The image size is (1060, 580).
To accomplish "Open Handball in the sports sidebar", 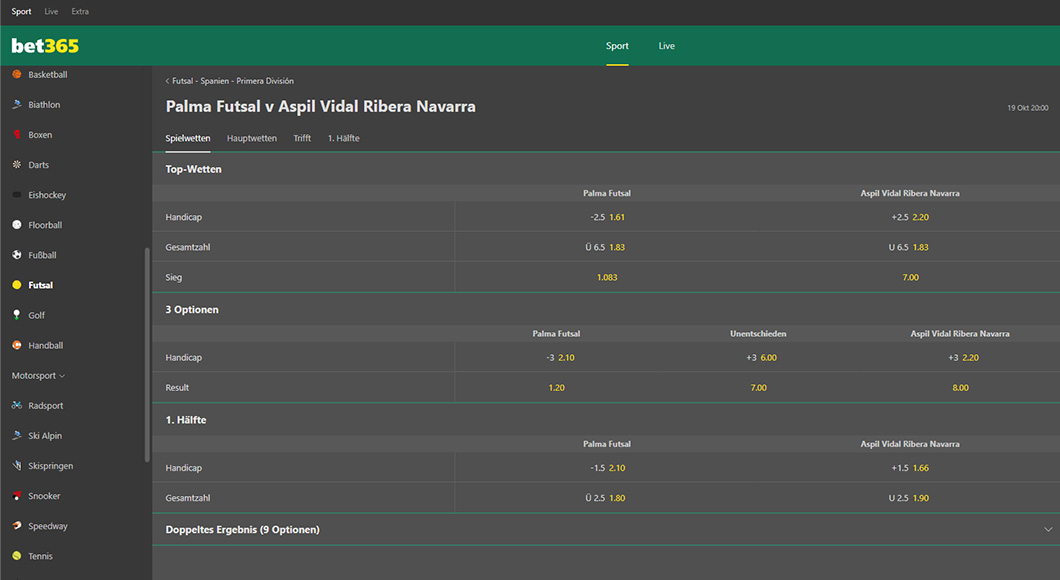I will coord(45,345).
